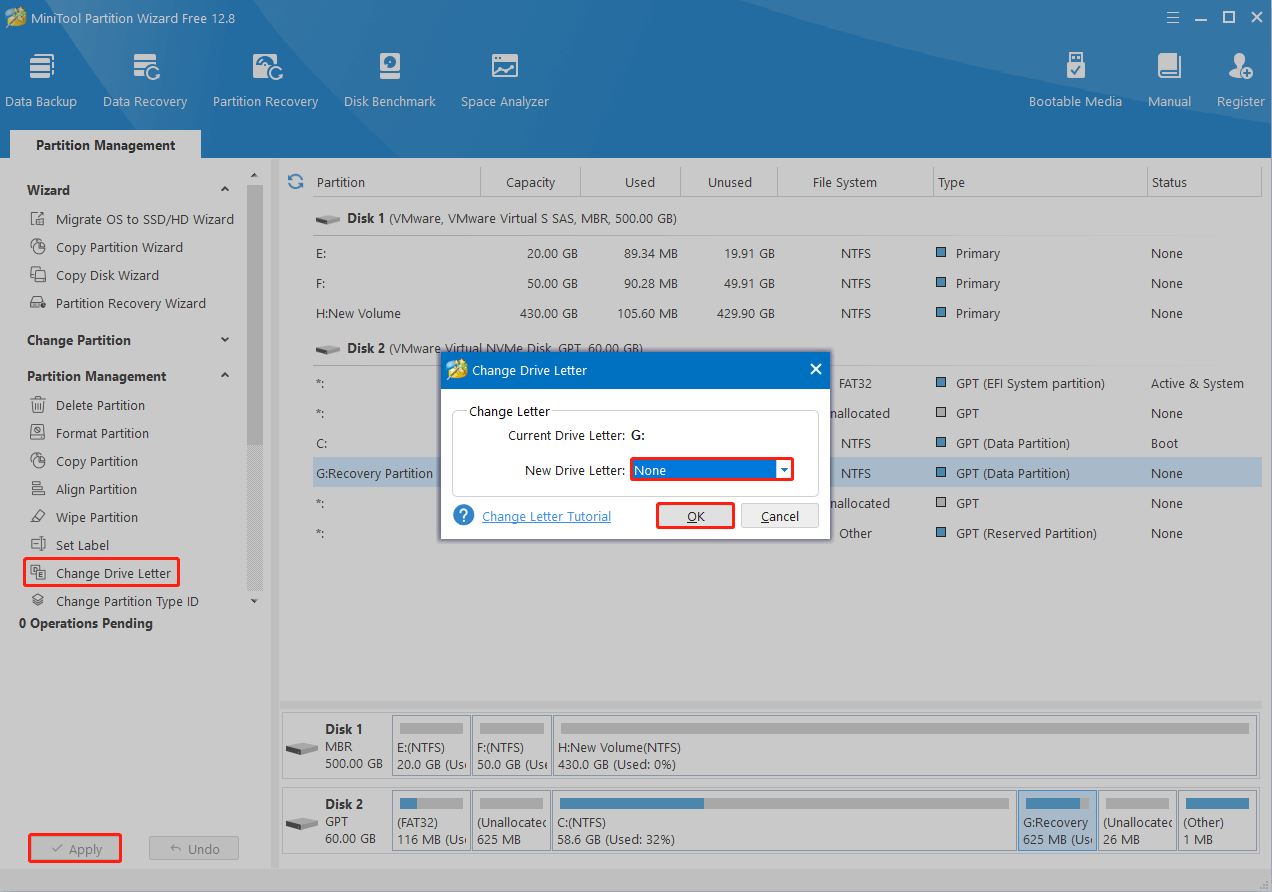
Task: Select the 26 MB Unallocated block in the disk map
Action: 1137,821
